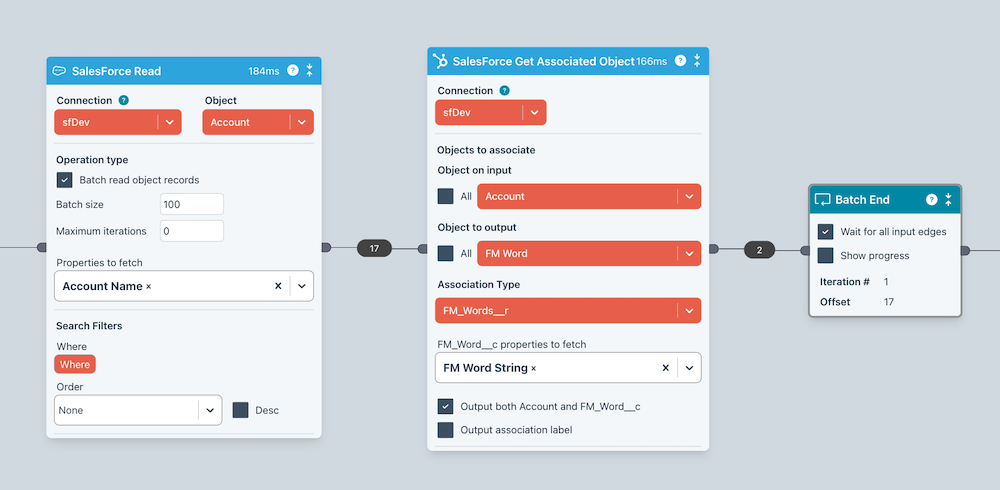The width and height of the screenshot is (1000, 490).
Task: Click the 166ms execution time label
Action: pos(652,61)
